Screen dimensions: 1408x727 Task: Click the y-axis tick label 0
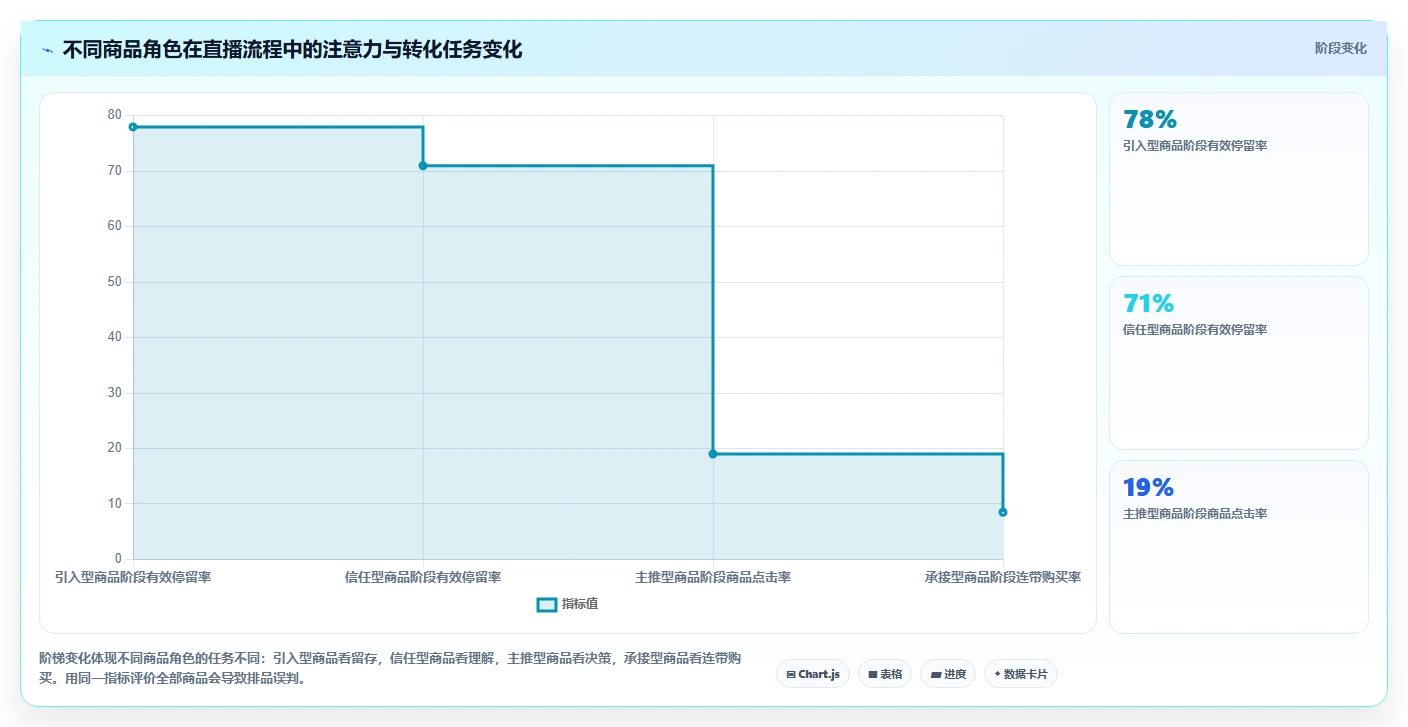pyautogui.click(x=118, y=559)
